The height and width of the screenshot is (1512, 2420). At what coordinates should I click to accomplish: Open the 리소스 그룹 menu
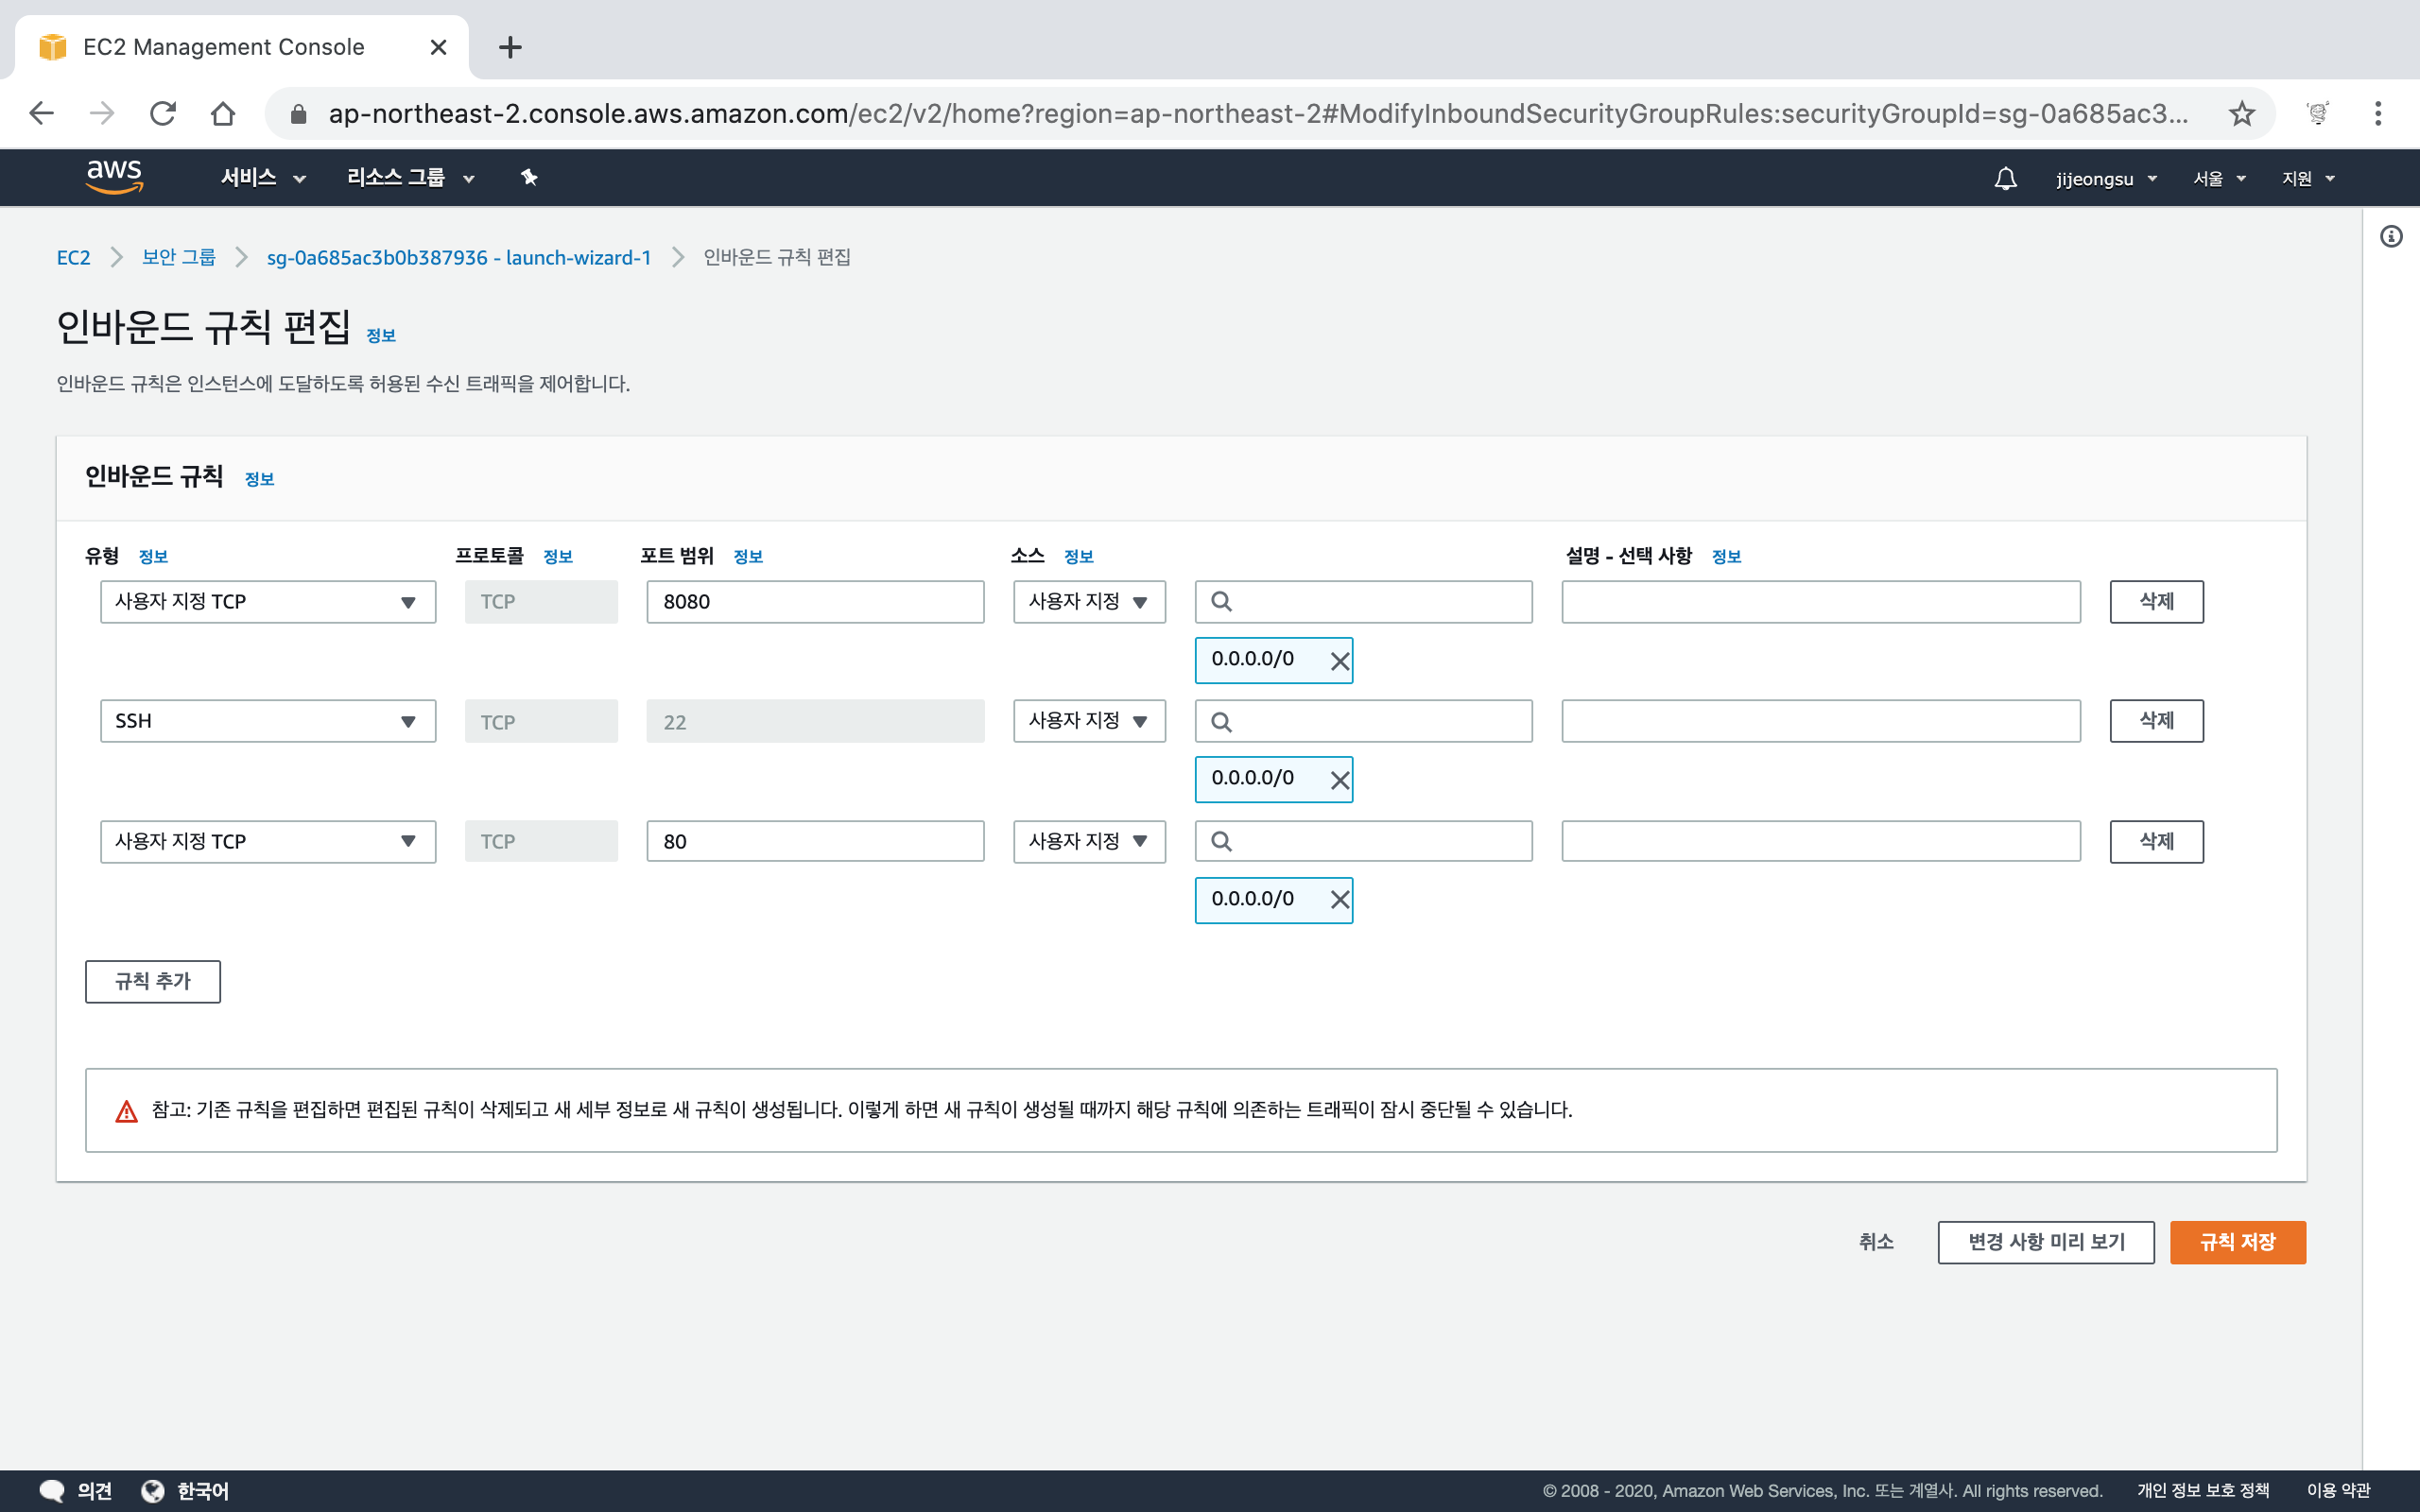pos(410,178)
